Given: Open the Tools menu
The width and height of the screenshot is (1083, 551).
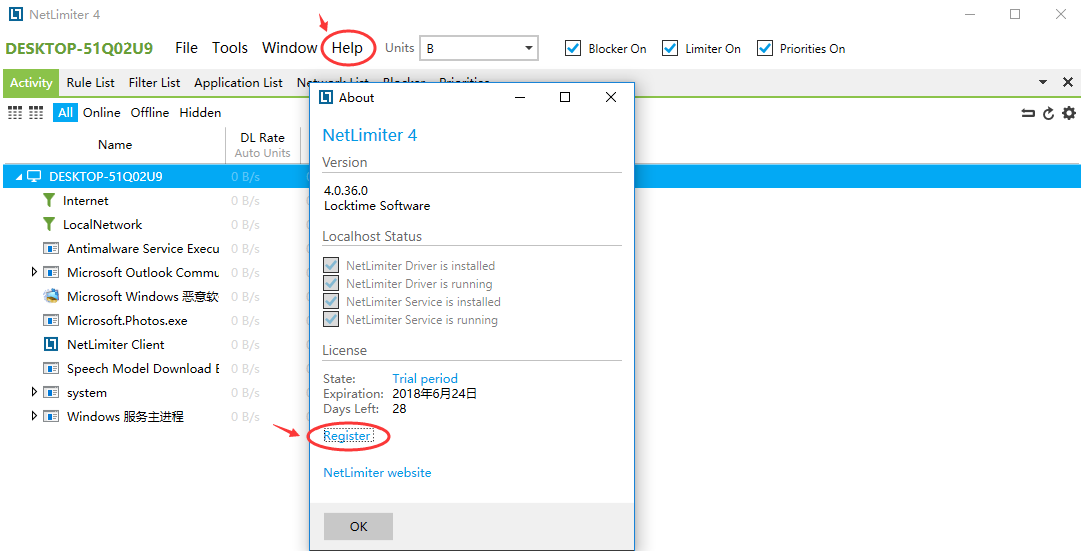Looking at the screenshot, I should (230, 48).
